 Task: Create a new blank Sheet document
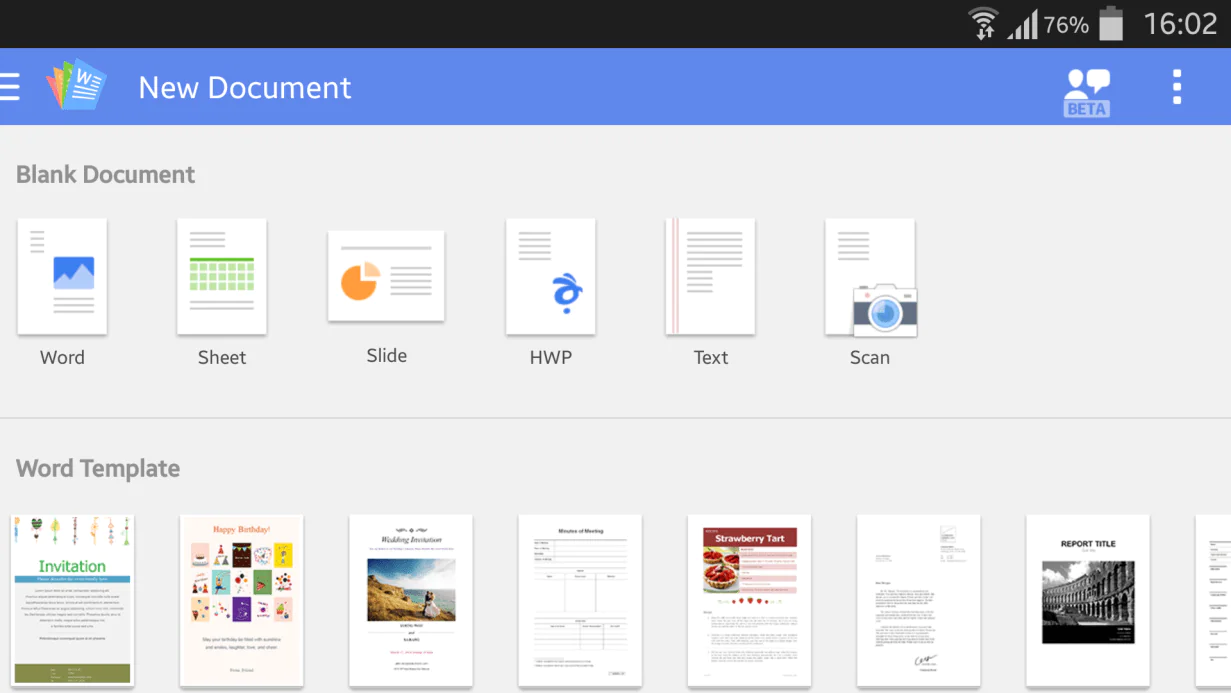pyautogui.click(x=221, y=276)
